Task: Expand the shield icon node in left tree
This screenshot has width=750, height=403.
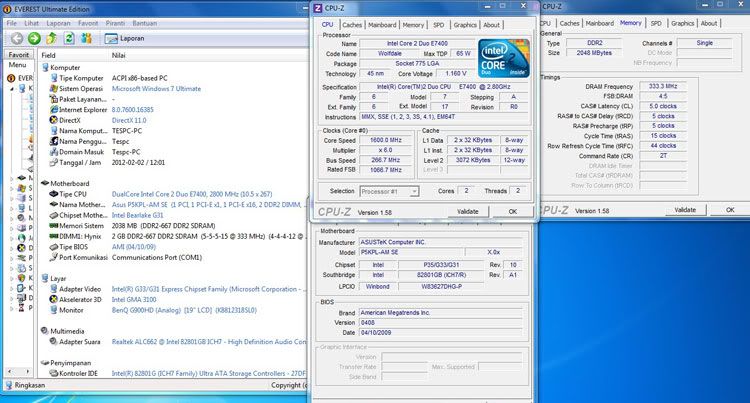Action: [12, 278]
